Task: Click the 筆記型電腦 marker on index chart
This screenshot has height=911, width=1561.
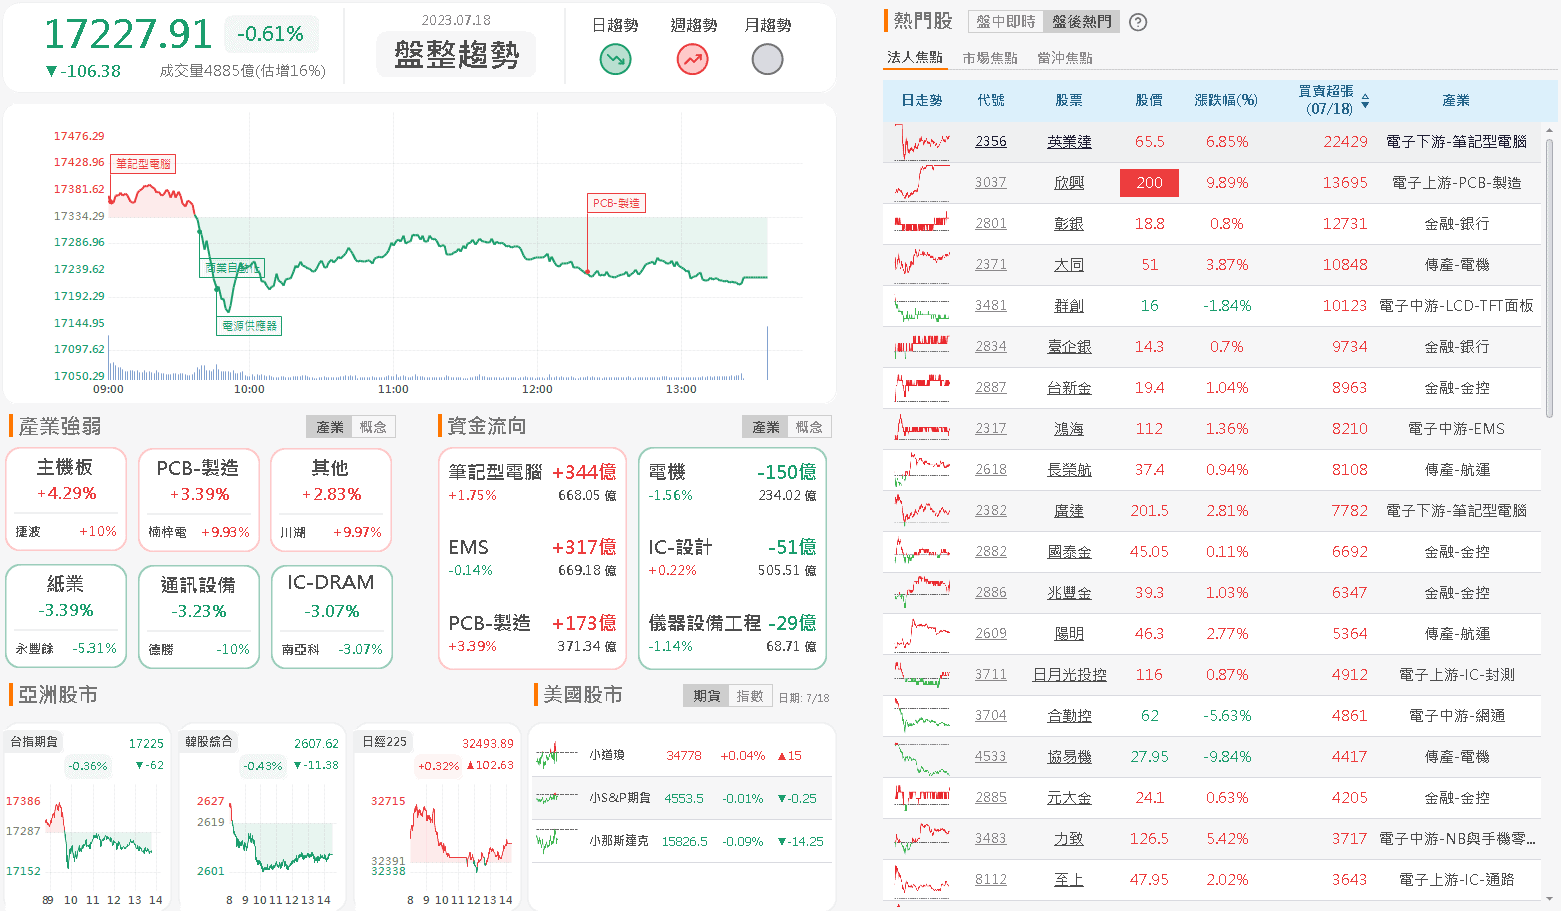Action: tap(143, 163)
